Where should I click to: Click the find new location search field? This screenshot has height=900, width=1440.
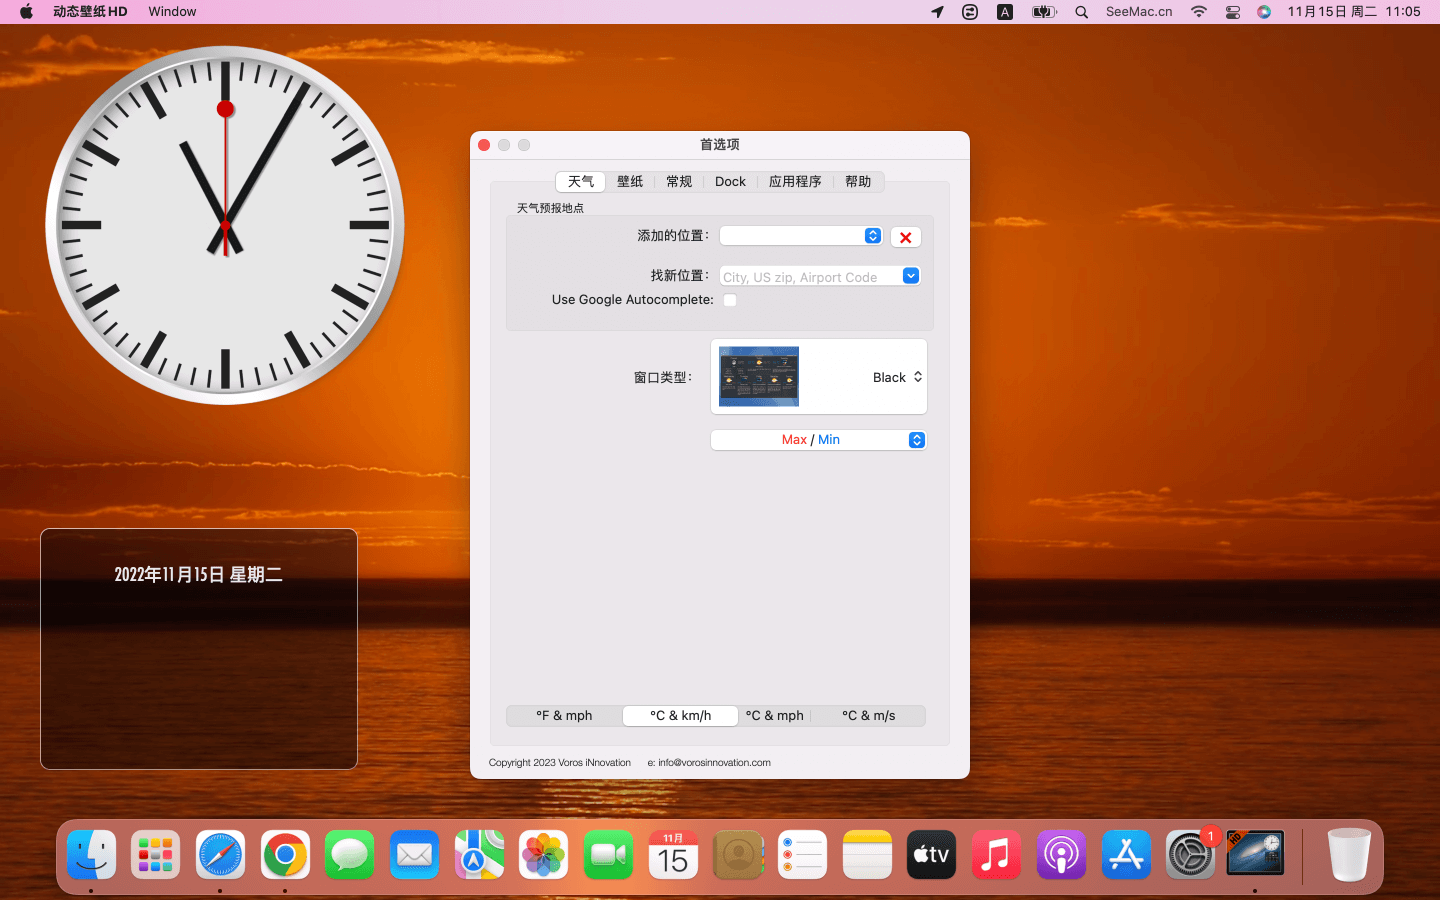pos(810,277)
